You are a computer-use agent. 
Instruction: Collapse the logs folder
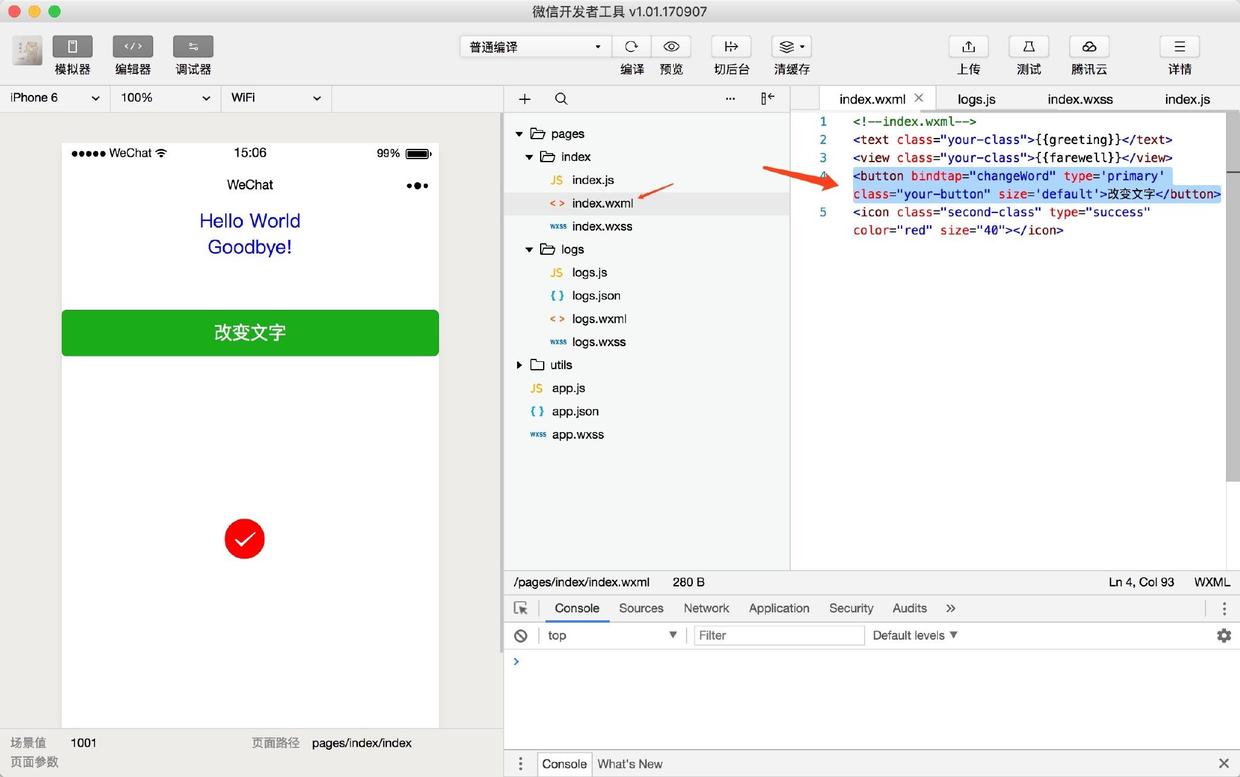(529, 250)
